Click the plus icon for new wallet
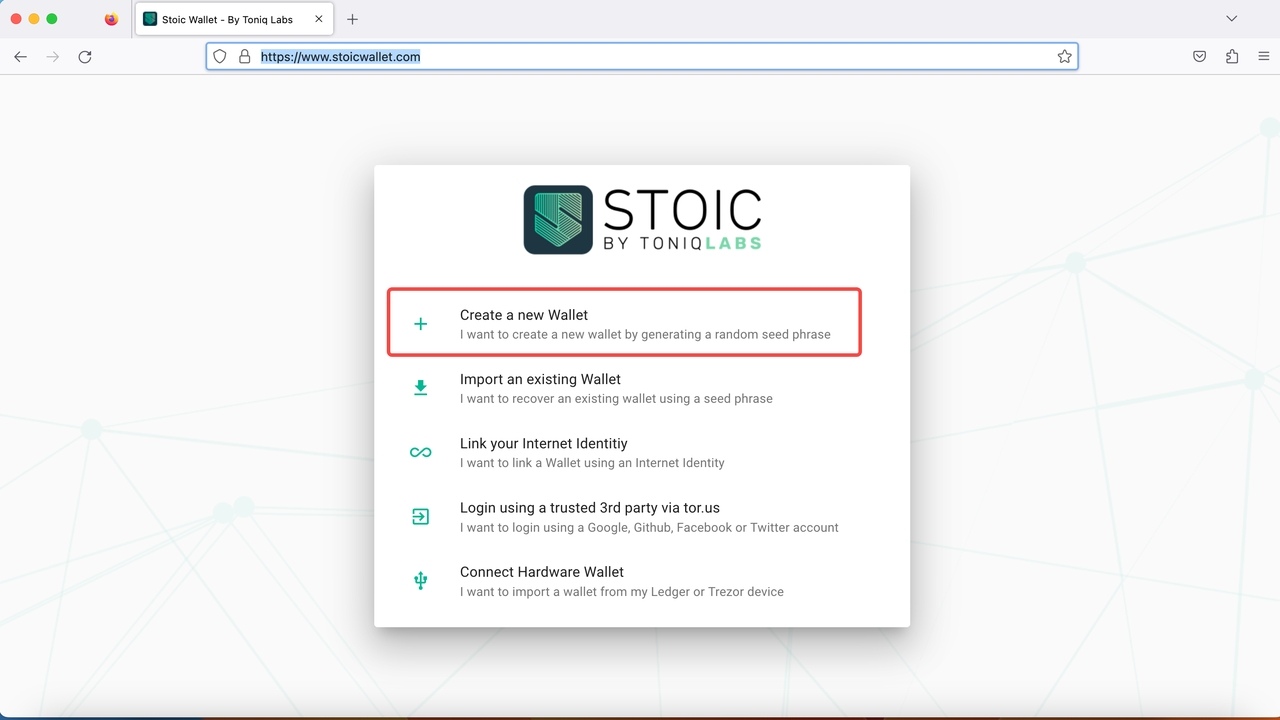 [x=421, y=324]
